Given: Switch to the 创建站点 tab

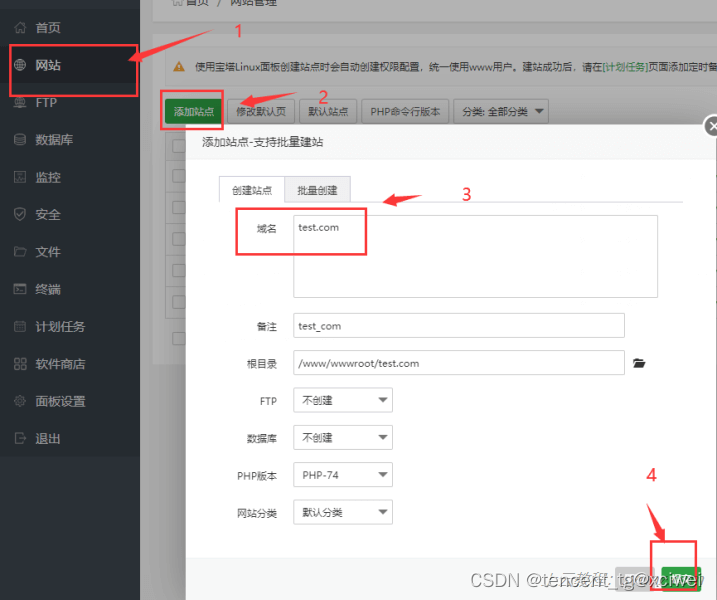Looking at the screenshot, I should click(x=251, y=189).
